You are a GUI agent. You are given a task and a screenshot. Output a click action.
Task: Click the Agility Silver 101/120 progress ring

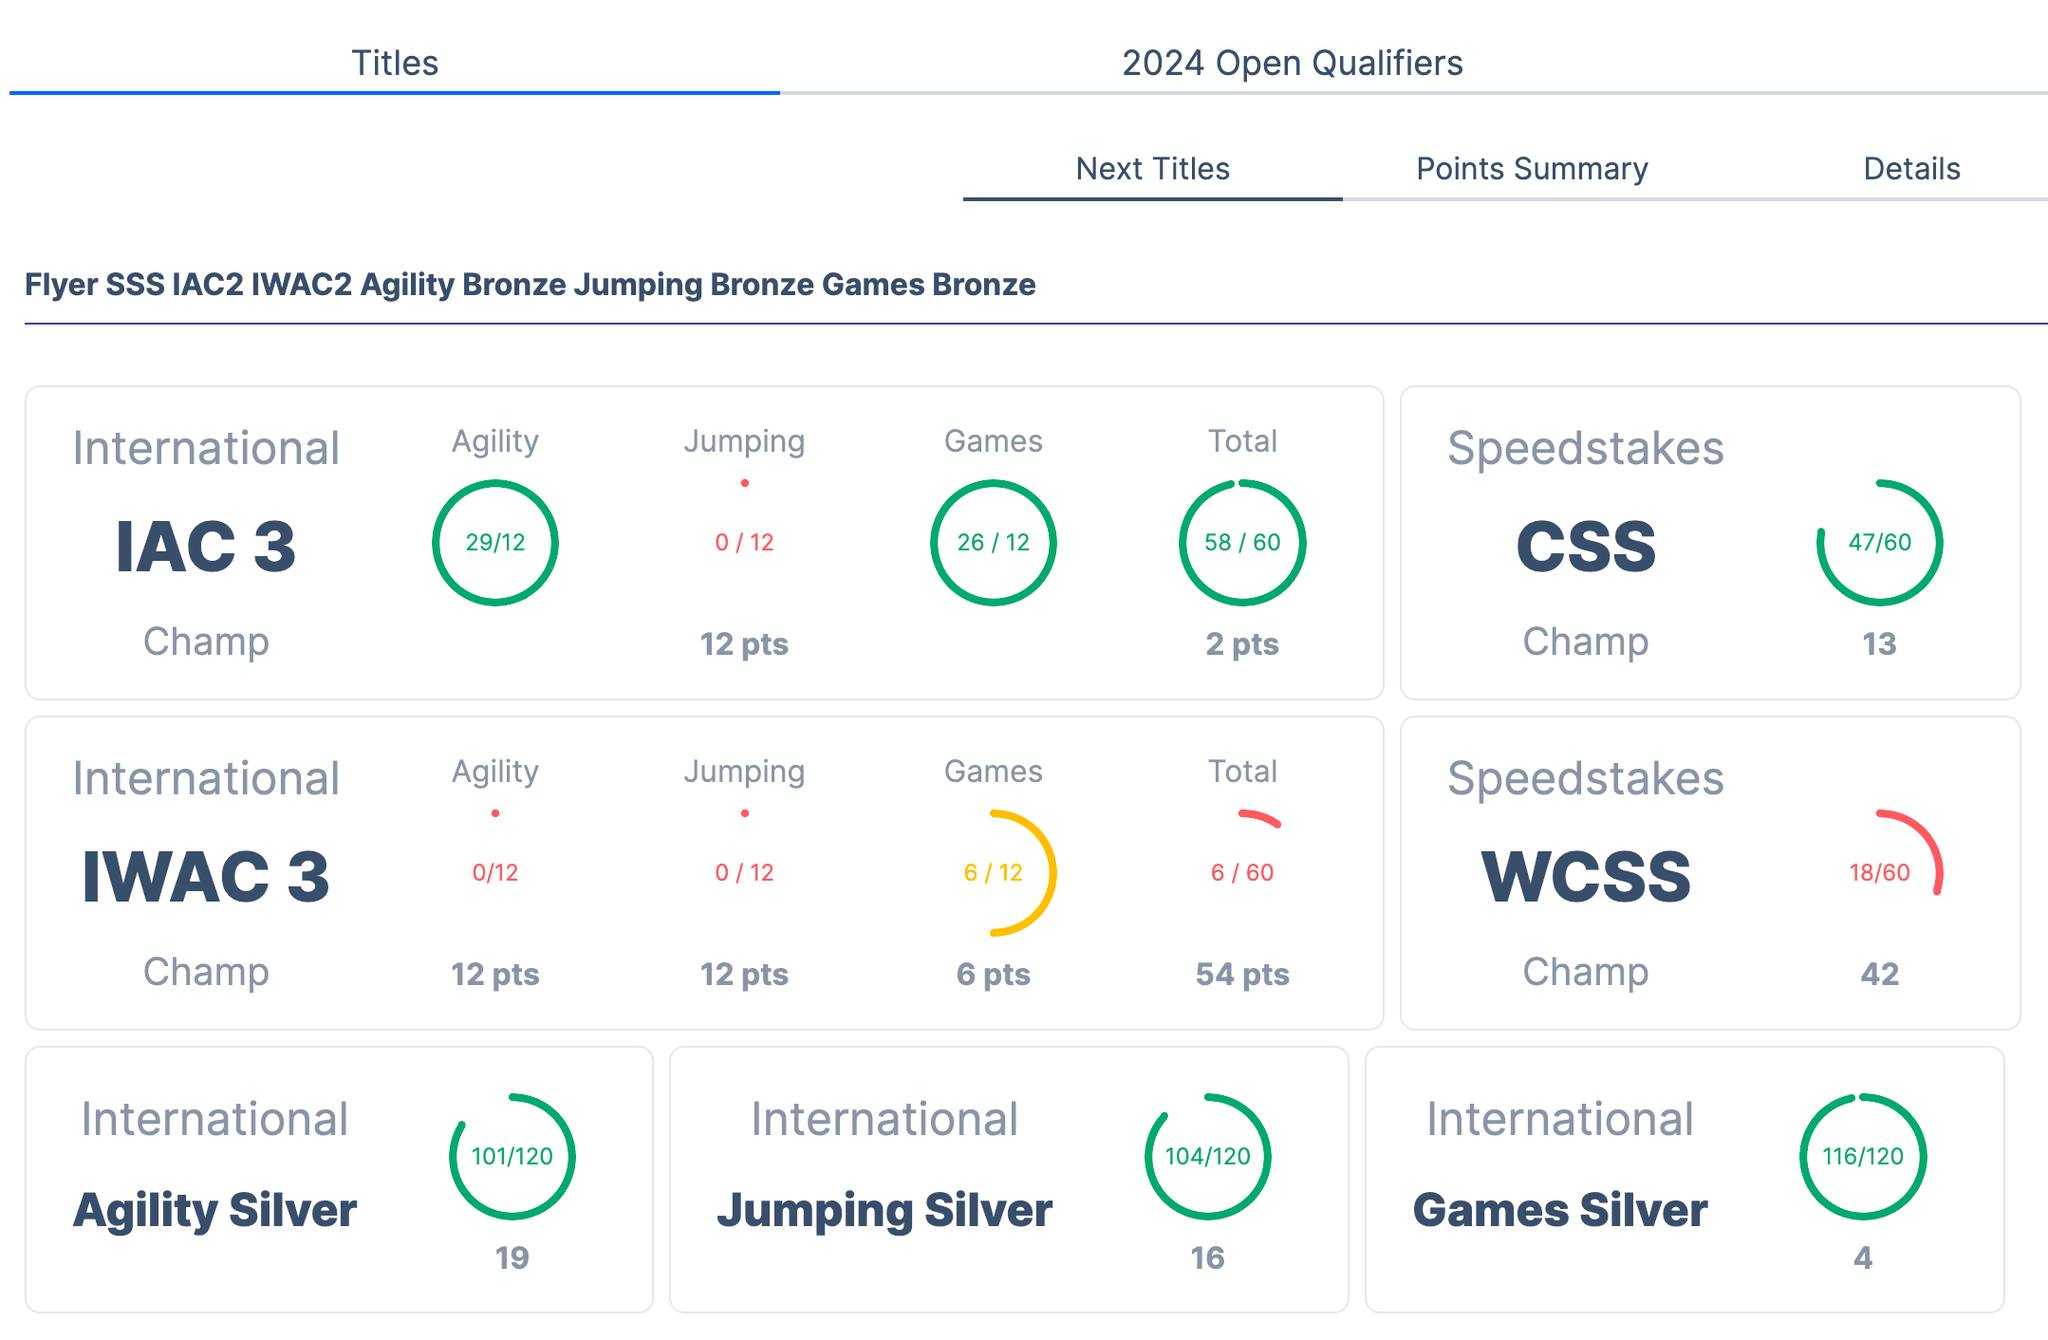coord(512,1156)
